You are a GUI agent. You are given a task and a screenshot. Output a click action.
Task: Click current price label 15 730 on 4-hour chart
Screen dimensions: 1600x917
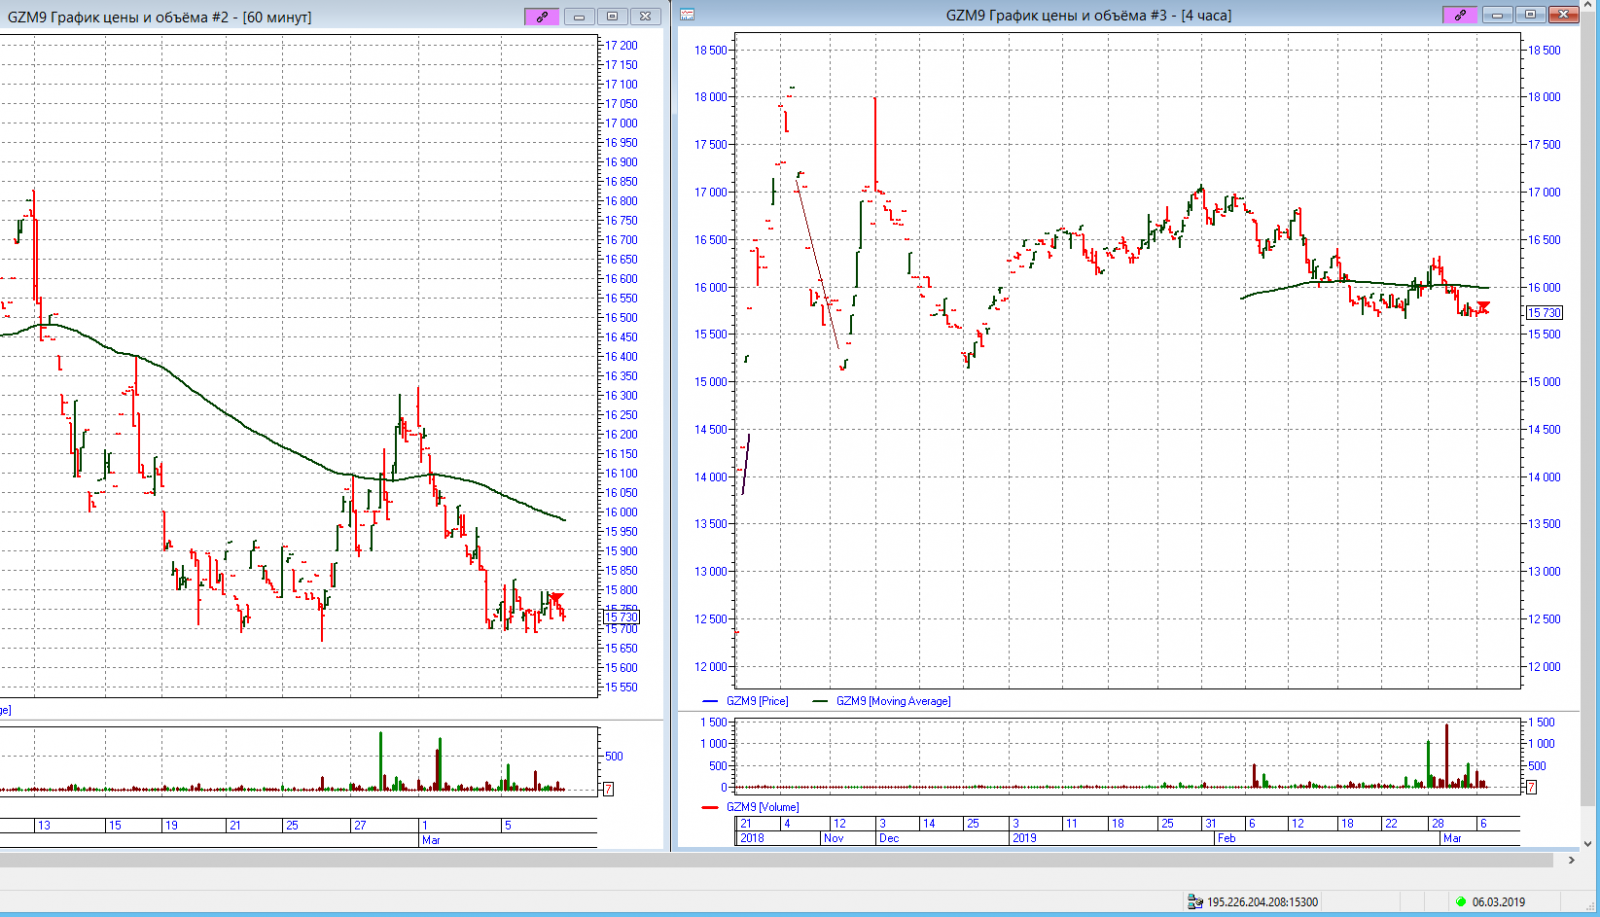coord(1544,313)
